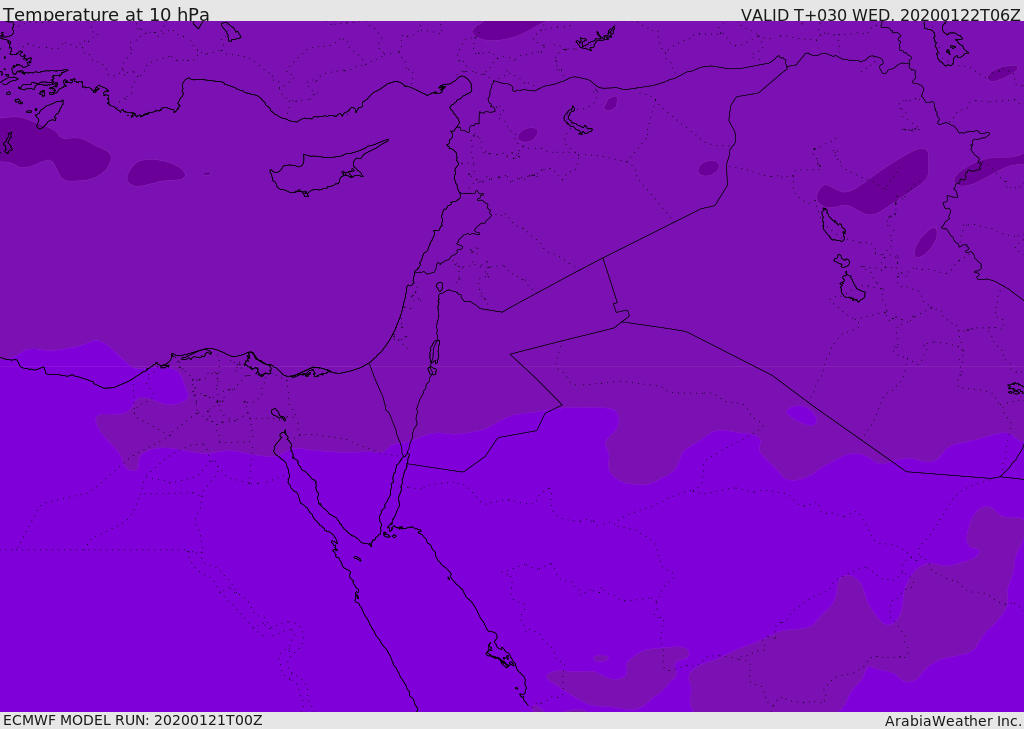1024x729 pixels.
Task: Click the Dead Sea outline on the map
Action: click(x=434, y=352)
